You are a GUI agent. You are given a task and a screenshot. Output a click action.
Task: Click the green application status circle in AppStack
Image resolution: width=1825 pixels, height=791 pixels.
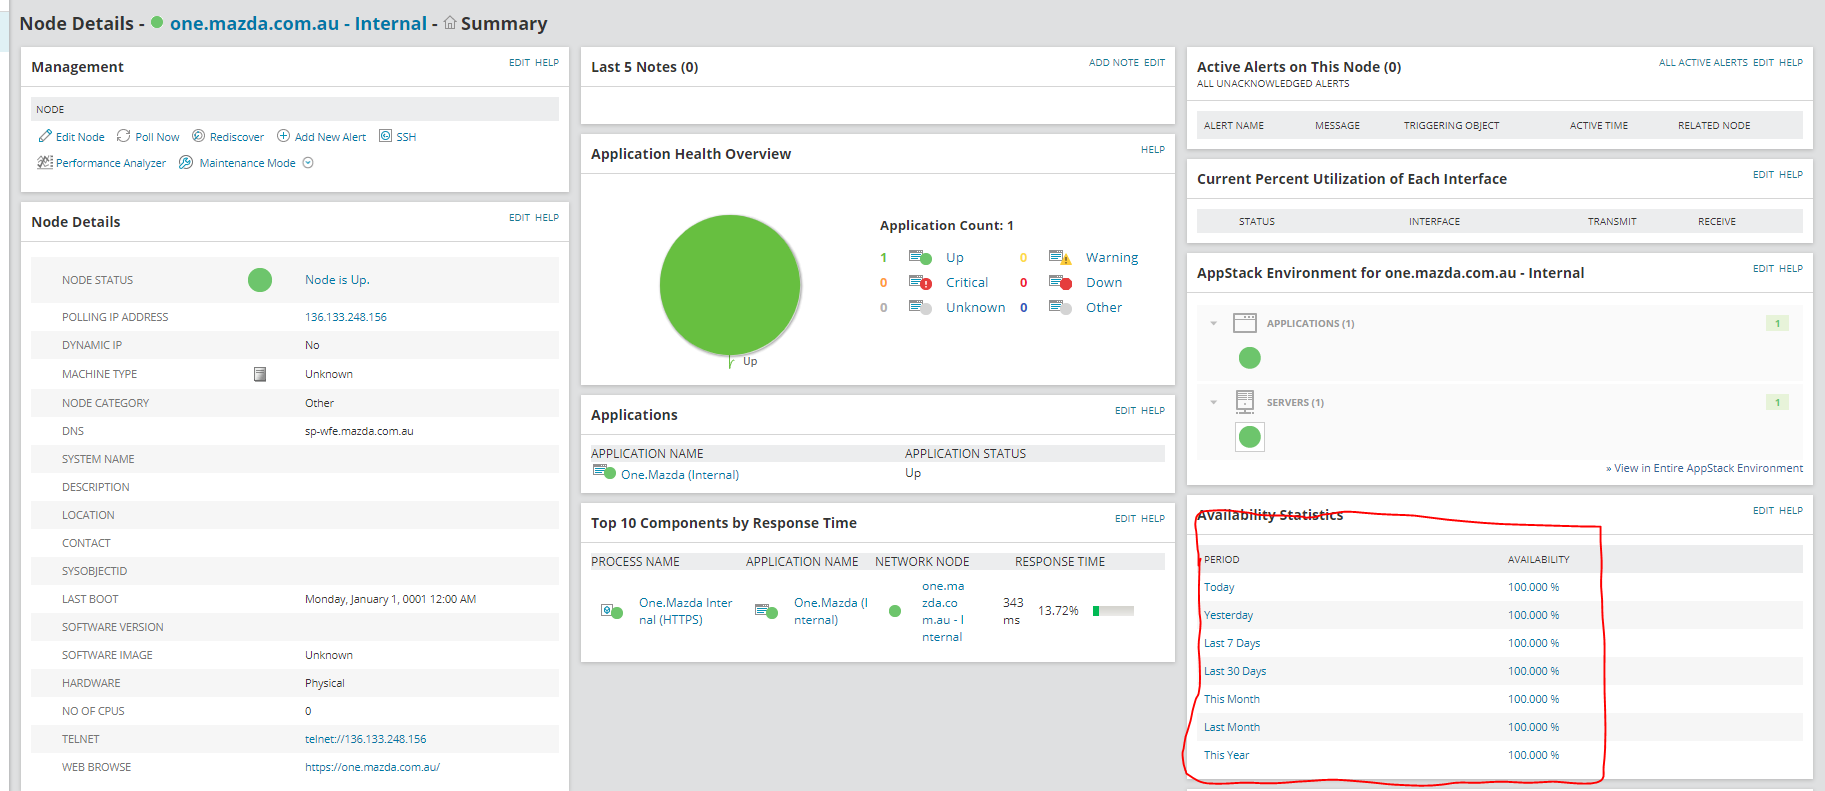[1250, 358]
